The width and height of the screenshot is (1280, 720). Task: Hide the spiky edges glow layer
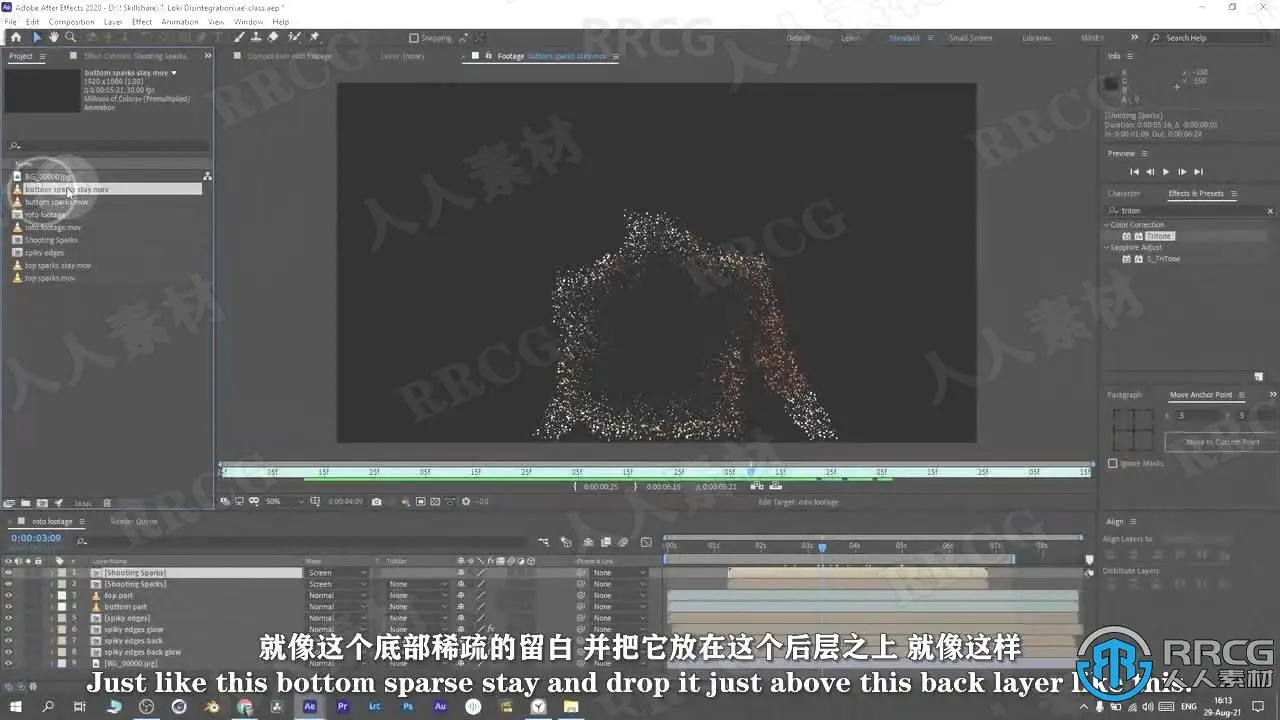pos(8,630)
